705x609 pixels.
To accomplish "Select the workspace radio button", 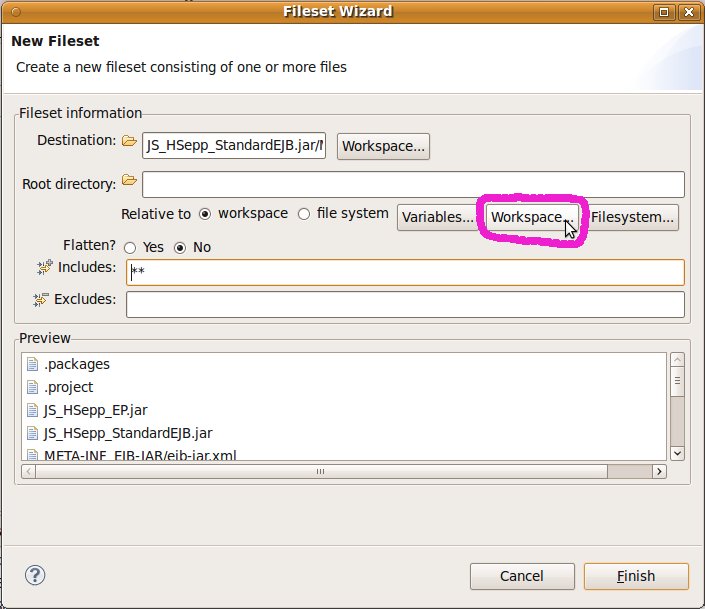I will click(x=205, y=214).
